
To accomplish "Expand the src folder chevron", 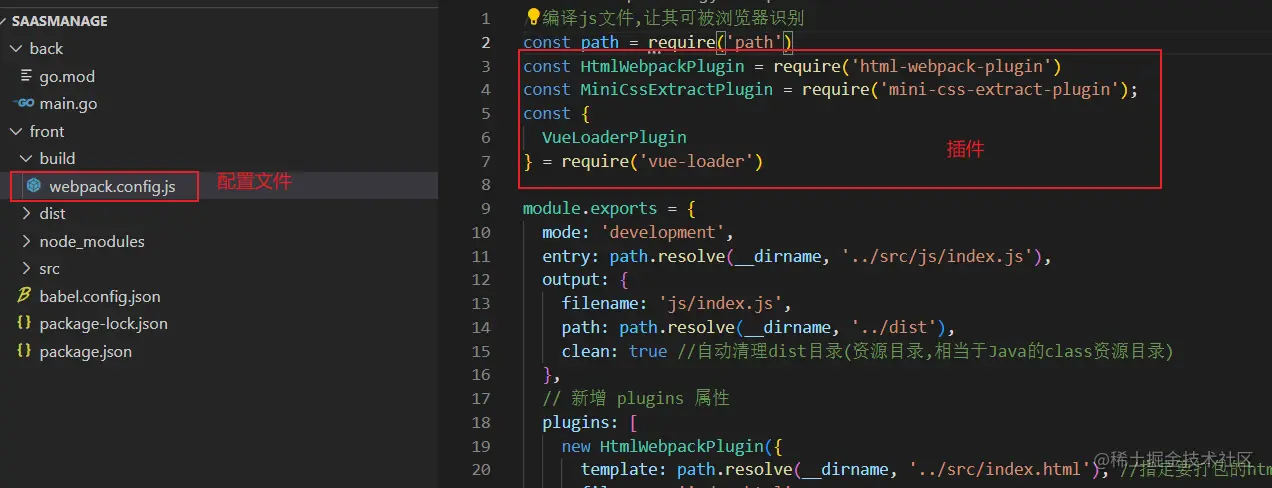I will click(25, 269).
